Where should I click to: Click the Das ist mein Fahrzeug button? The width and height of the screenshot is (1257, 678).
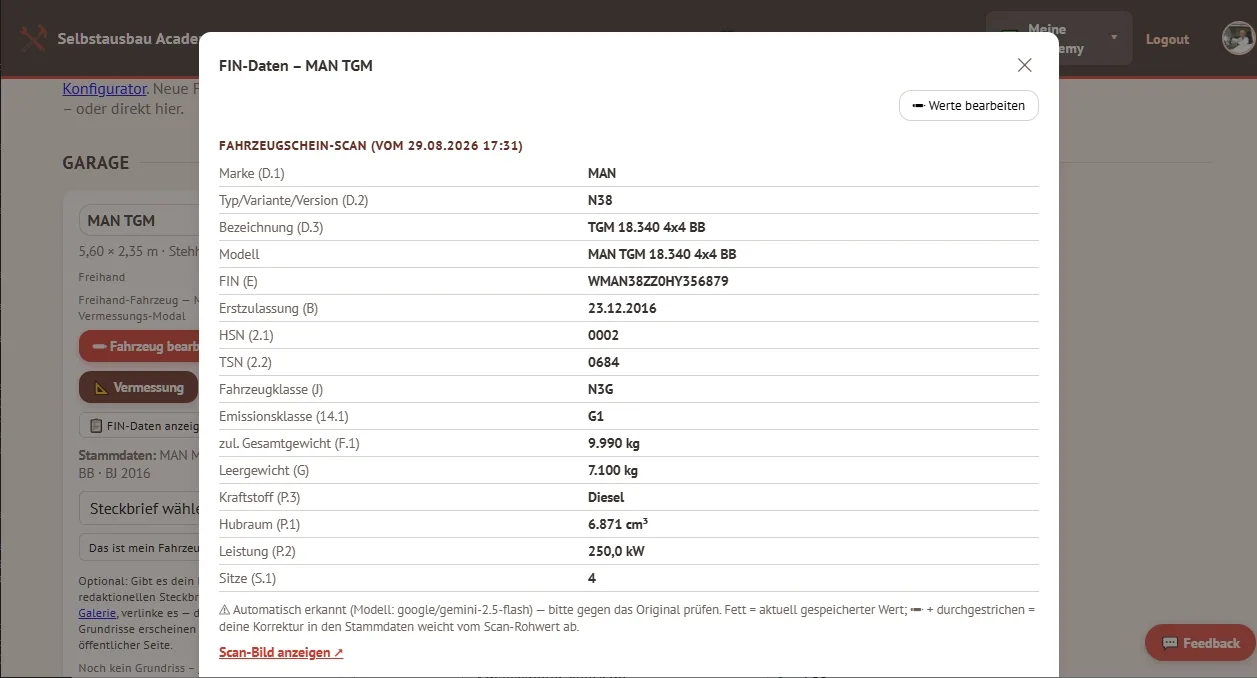point(140,548)
